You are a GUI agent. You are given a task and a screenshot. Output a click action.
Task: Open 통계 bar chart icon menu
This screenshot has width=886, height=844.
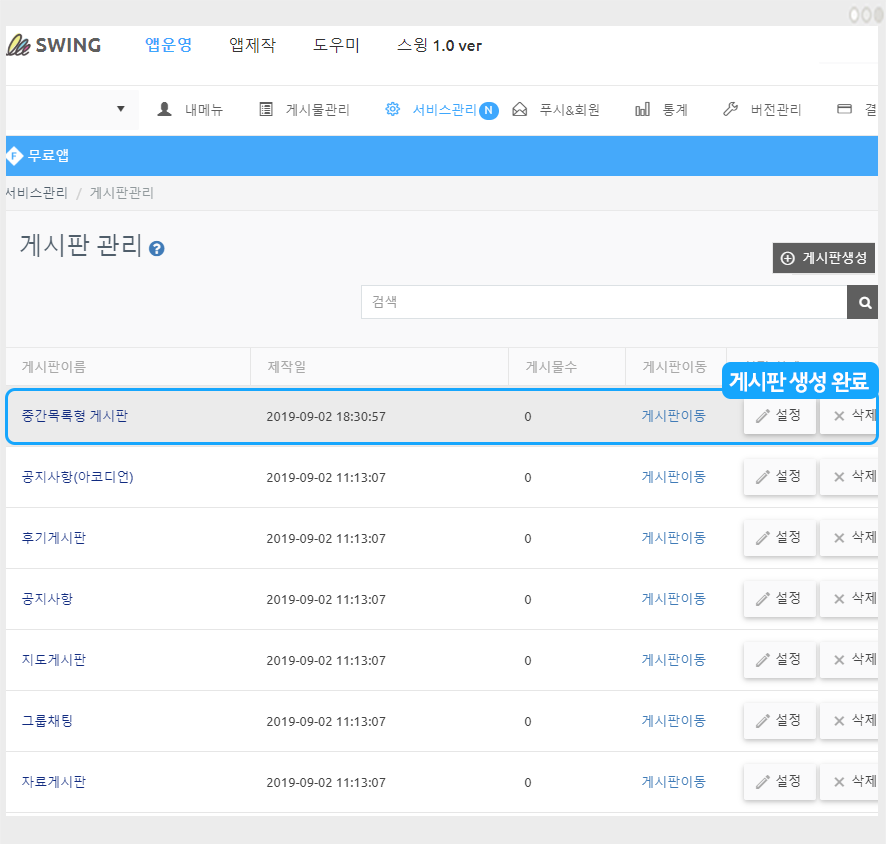point(662,110)
